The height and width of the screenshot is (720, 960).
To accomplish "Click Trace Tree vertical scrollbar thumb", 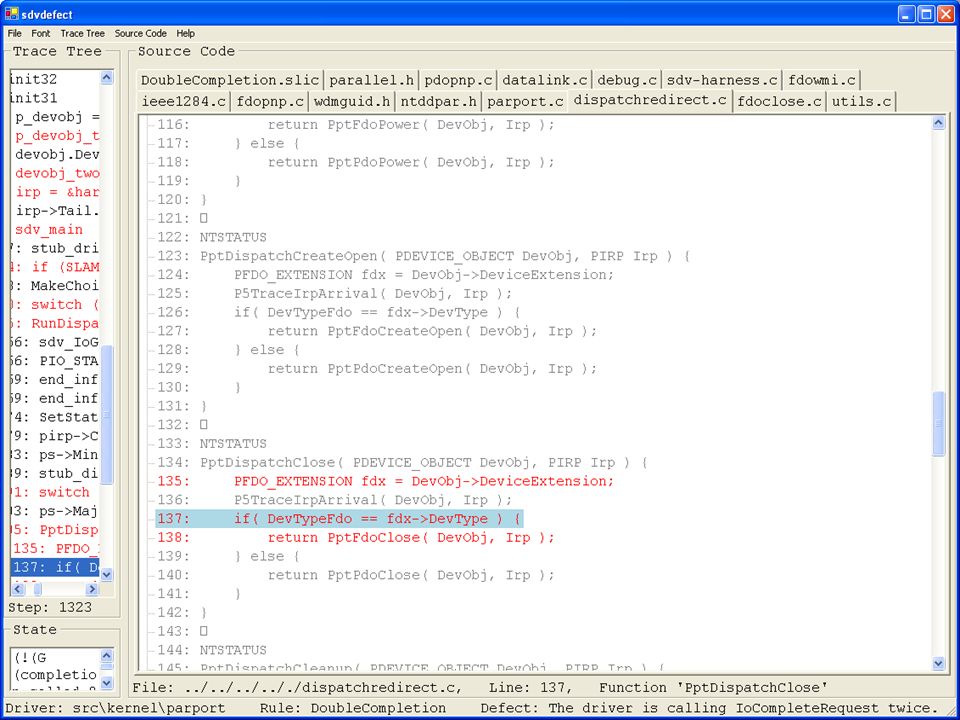I will pyautogui.click(x=107, y=414).
